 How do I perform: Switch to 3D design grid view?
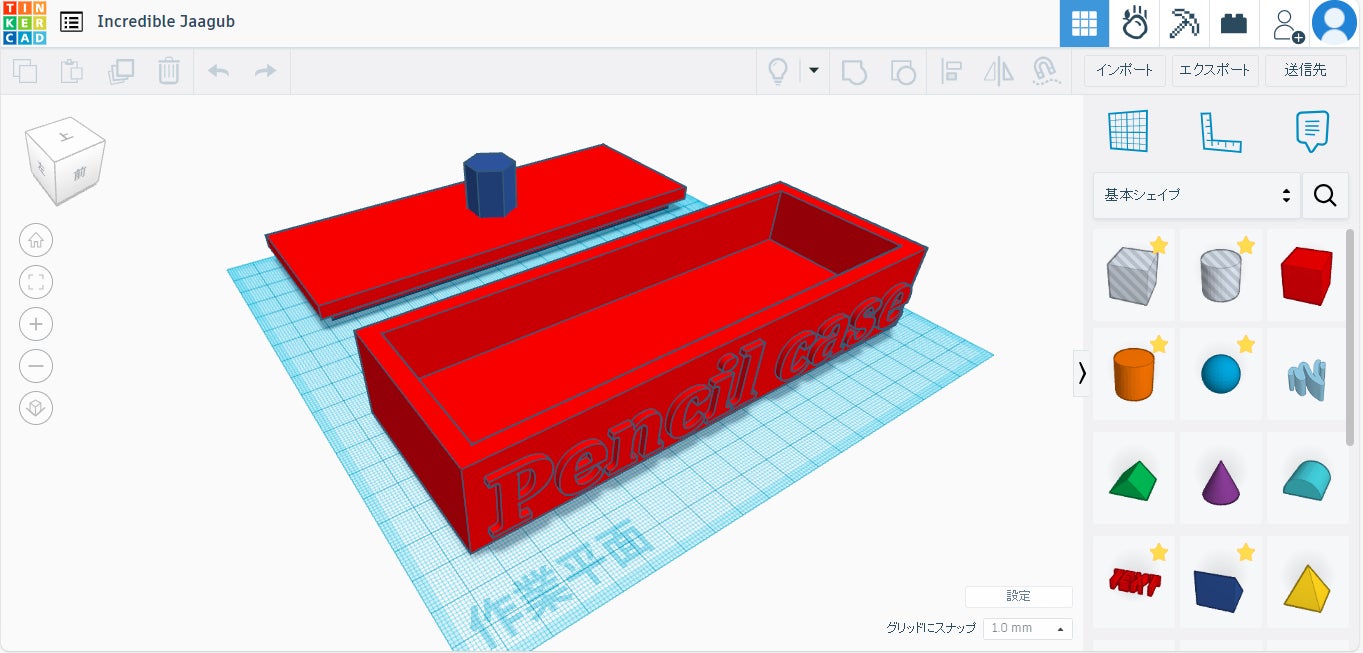(x=1084, y=23)
